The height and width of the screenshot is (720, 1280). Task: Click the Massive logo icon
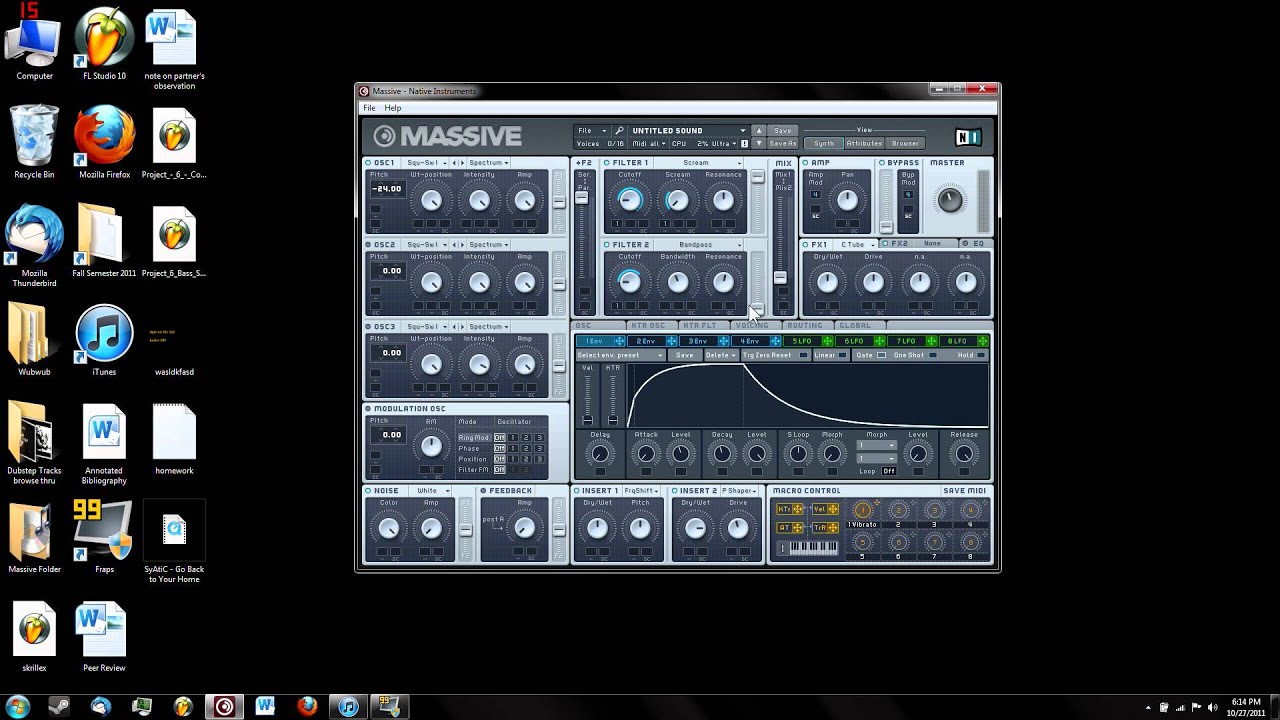pyautogui.click(x=385, y=136)
